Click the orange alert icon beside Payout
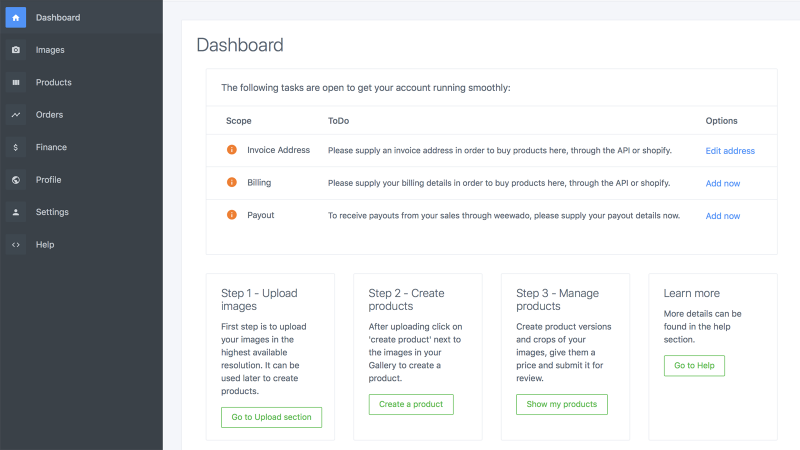The width and height of the screenshot is (800, 450). (232, 215)
